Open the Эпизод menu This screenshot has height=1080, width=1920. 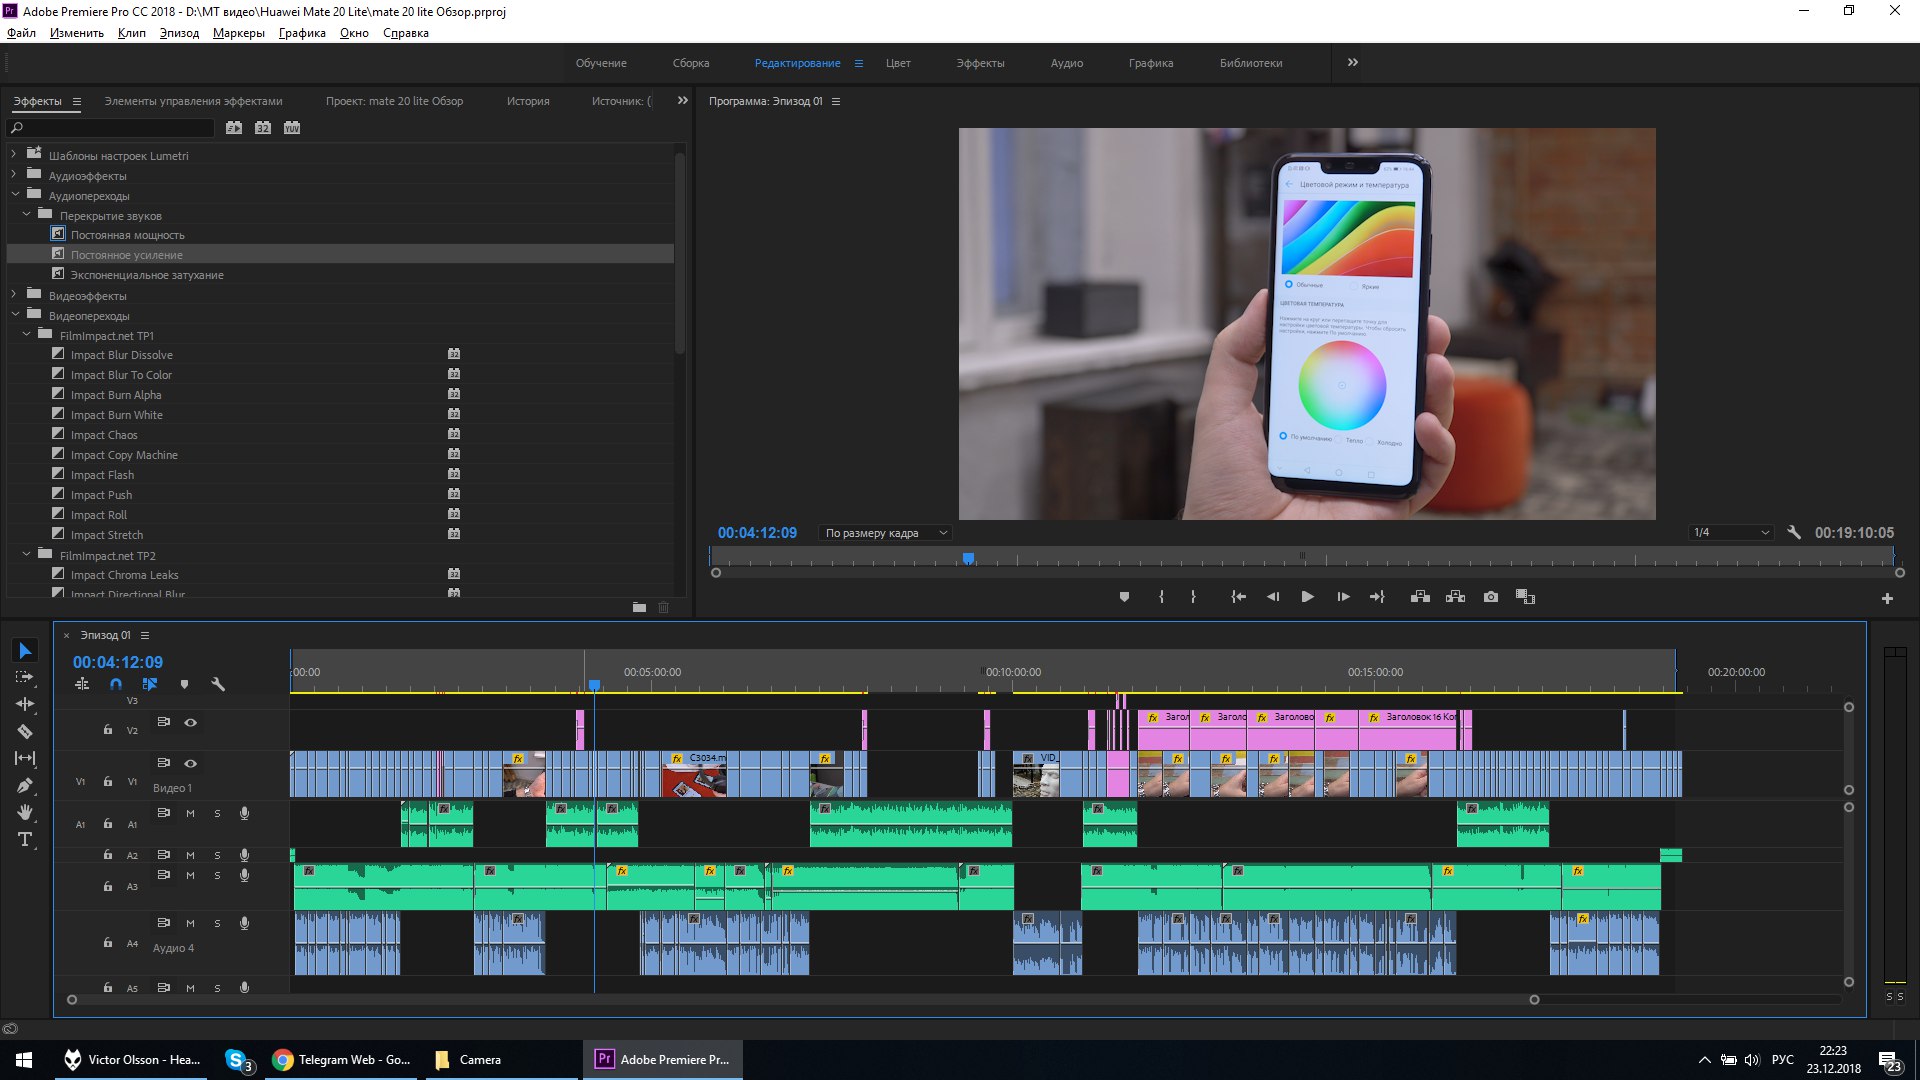click(x=179, y=33)
